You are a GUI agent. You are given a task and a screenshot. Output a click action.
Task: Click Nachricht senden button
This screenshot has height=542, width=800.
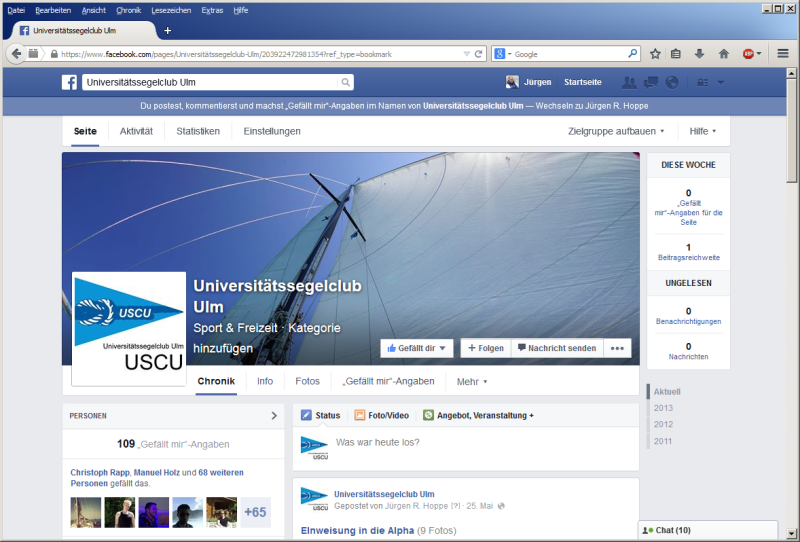tap(557, 348)
